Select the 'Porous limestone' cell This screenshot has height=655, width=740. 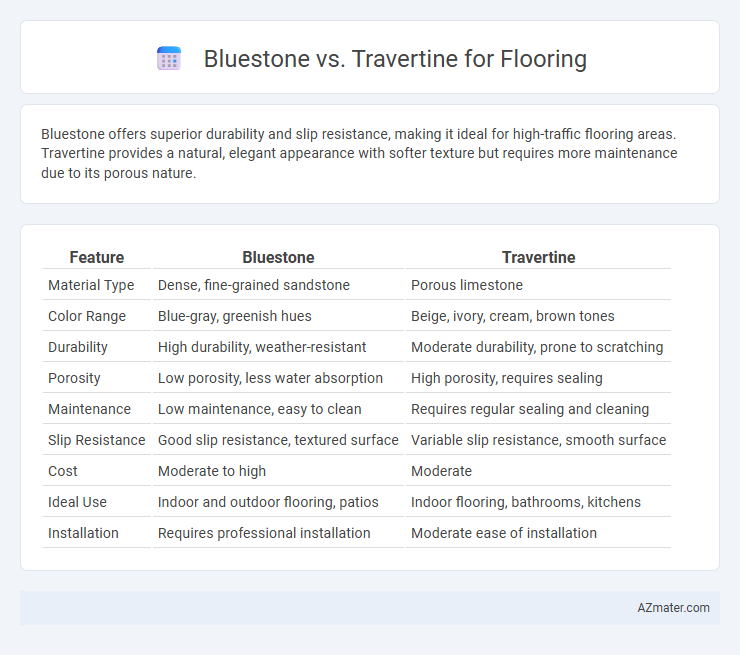(467, 285)
